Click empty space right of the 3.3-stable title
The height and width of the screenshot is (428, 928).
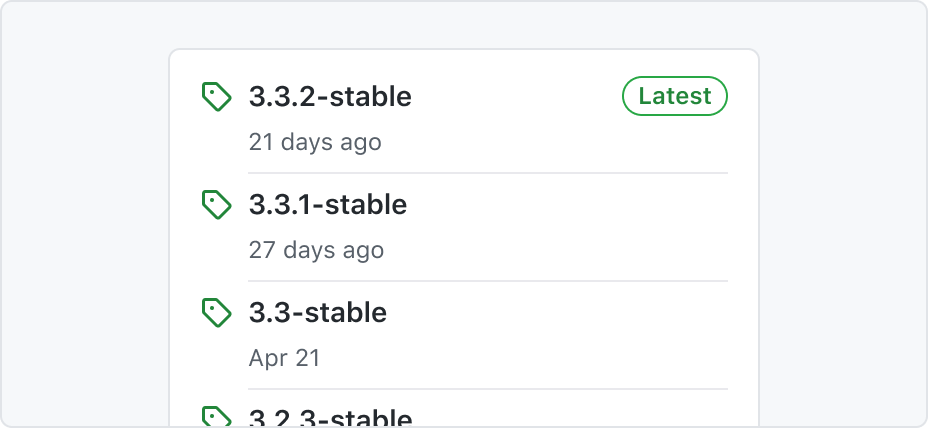556,313
